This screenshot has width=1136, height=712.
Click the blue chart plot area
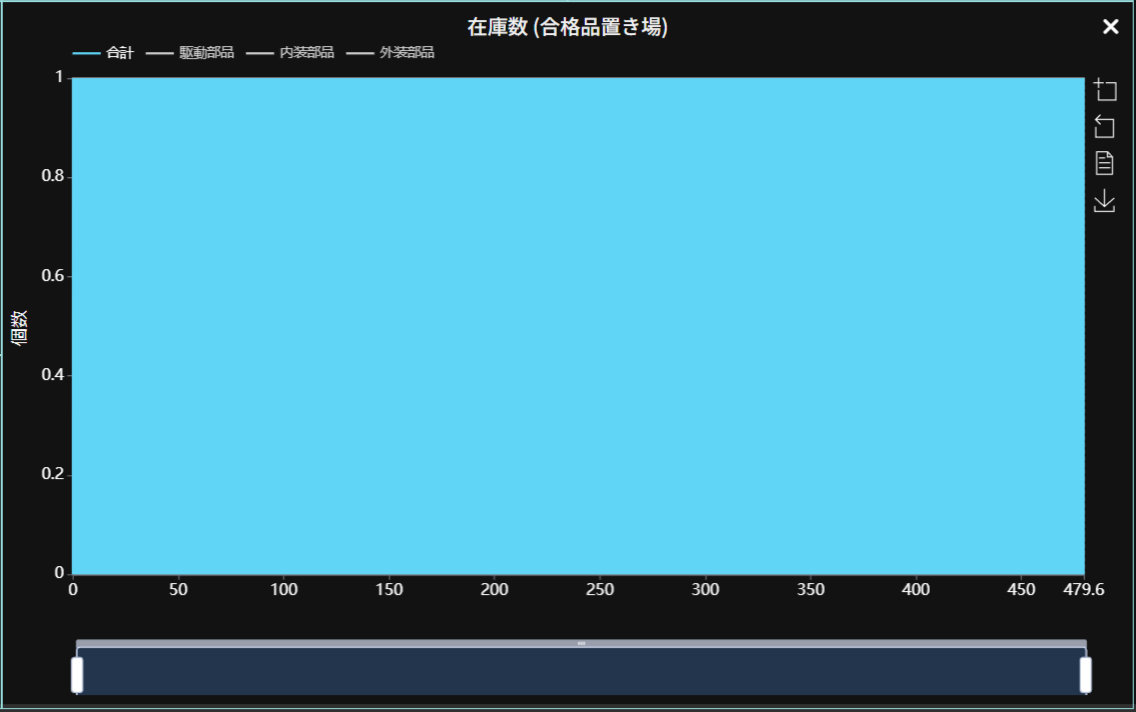tap(578, 325)
